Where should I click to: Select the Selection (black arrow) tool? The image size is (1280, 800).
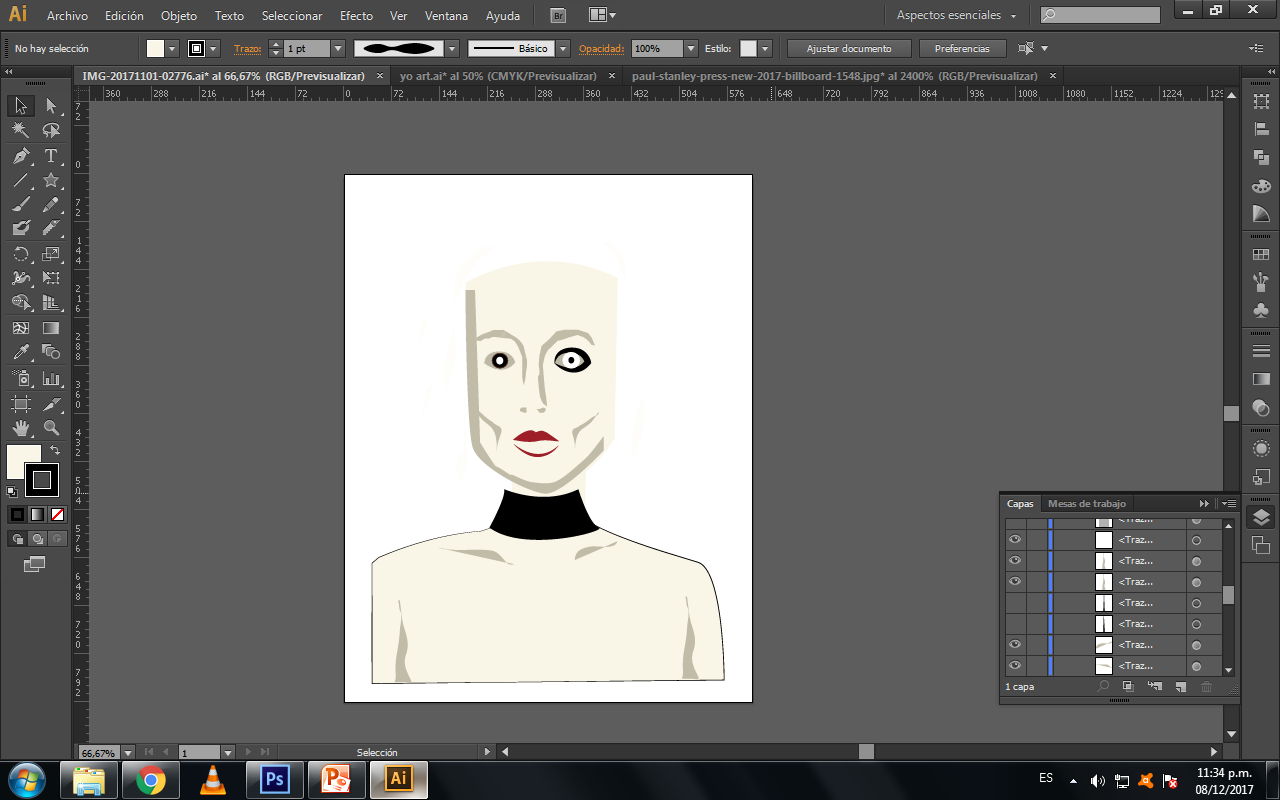pyautogui.click(x=20, y=106)
